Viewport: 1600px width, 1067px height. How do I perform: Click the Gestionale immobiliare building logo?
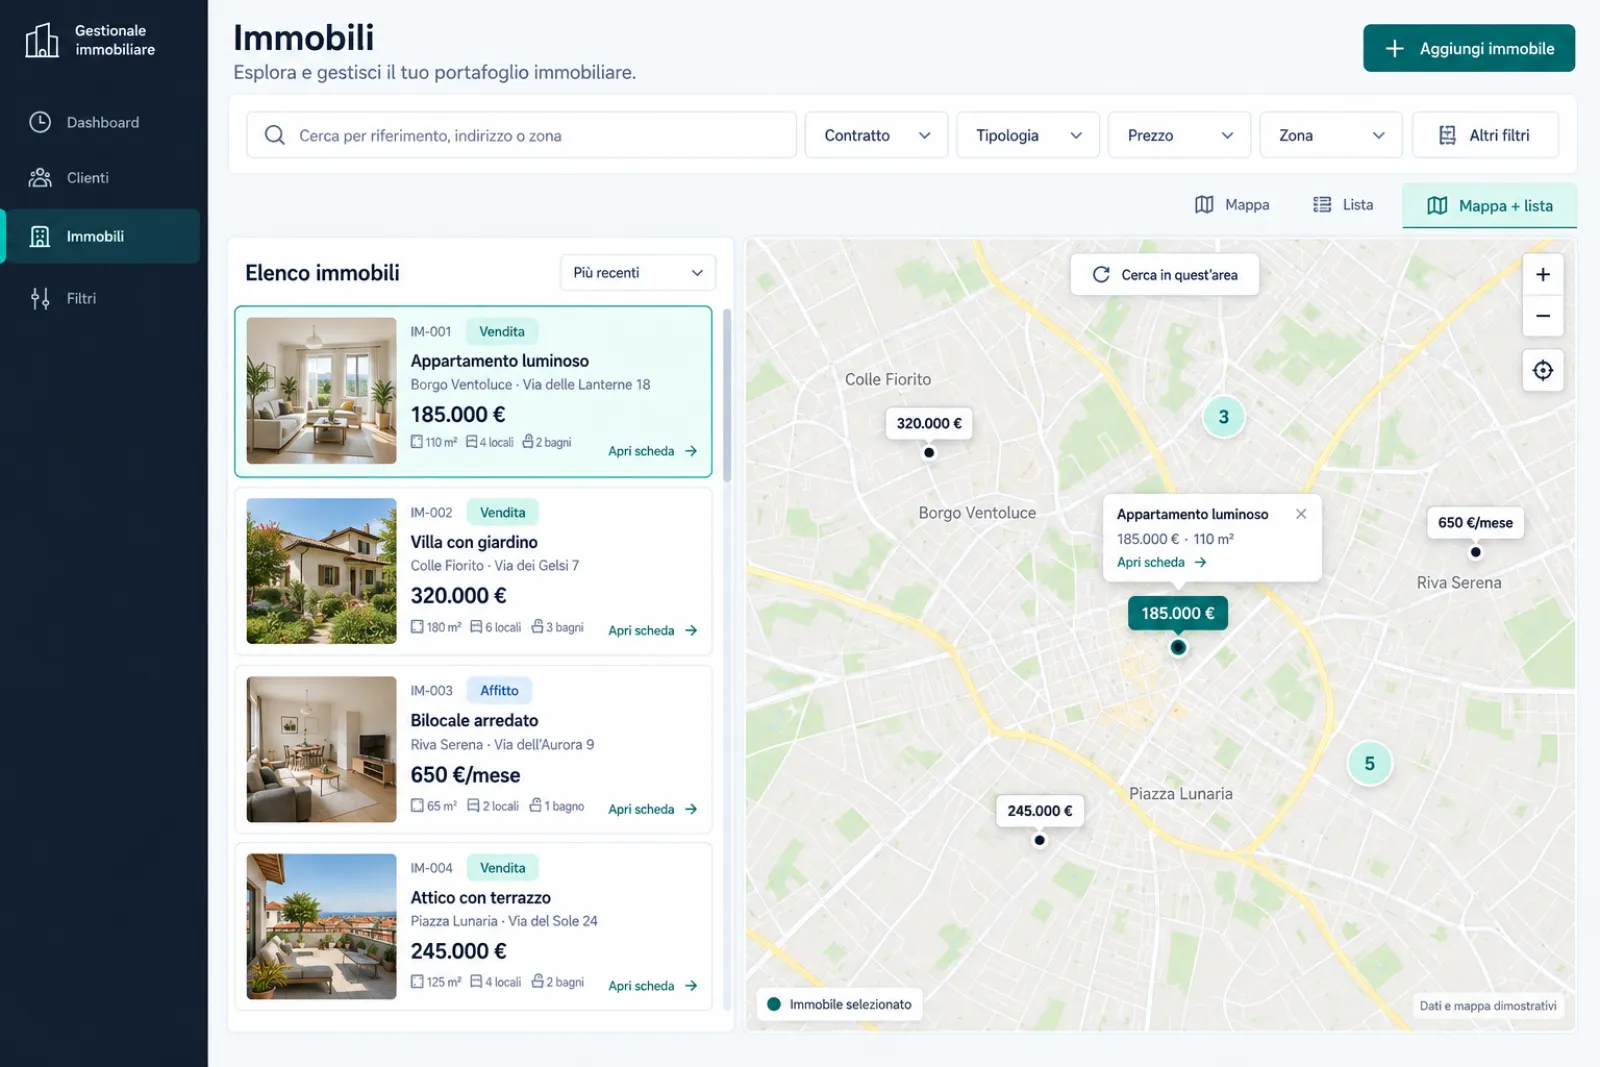coord(41,40)
